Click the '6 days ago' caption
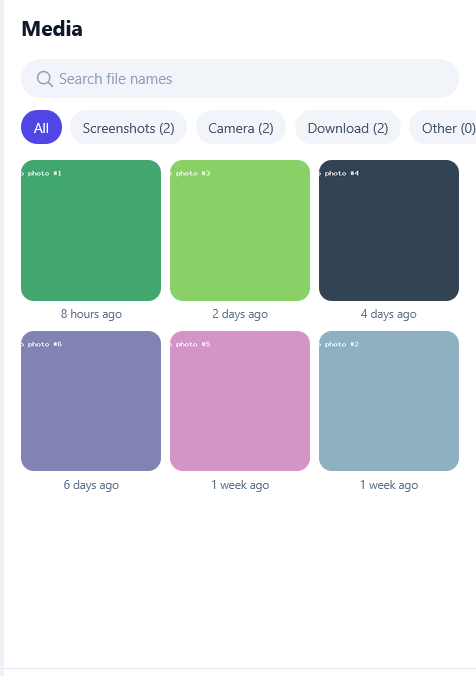Screen dimensions: 476x676 click(91, 485)
